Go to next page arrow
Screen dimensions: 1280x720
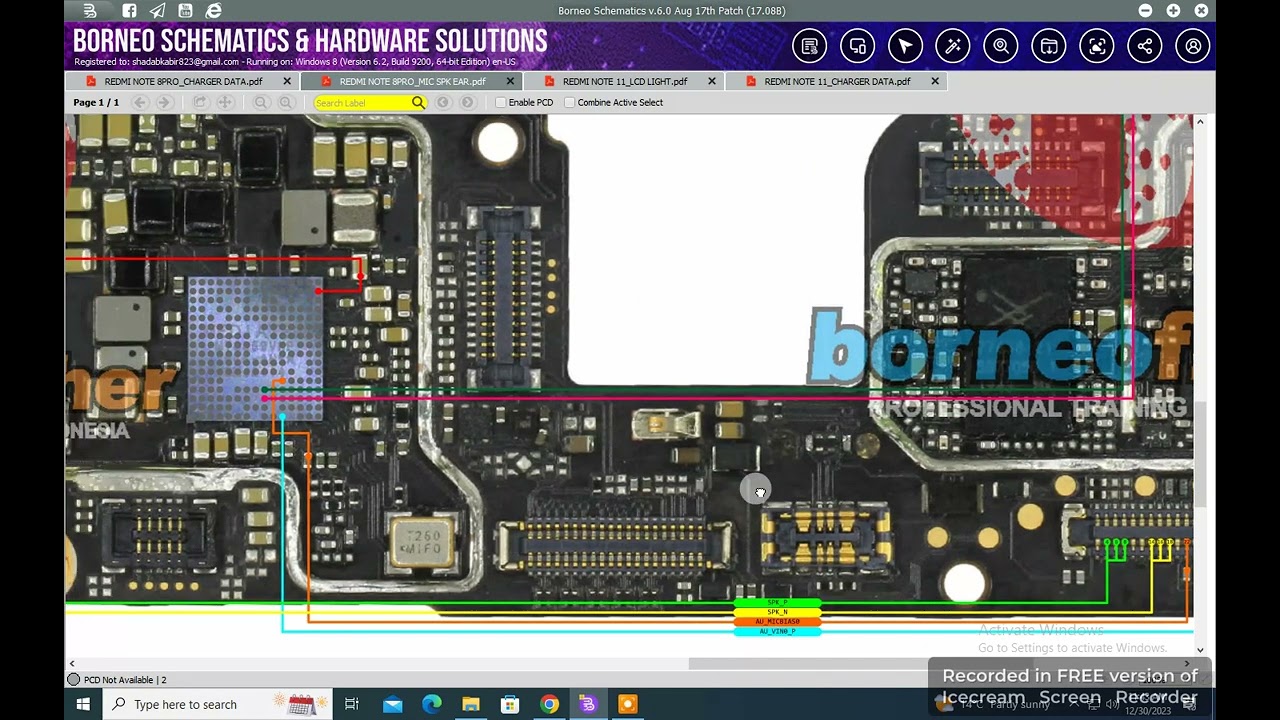tap(165, 102)
